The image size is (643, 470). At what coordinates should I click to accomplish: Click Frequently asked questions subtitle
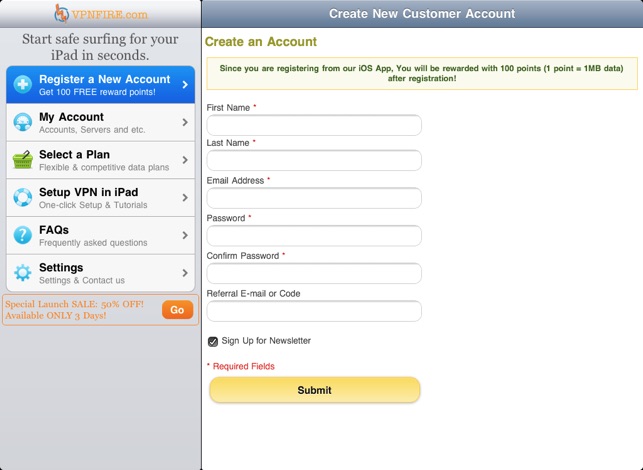tap(93, 243)
